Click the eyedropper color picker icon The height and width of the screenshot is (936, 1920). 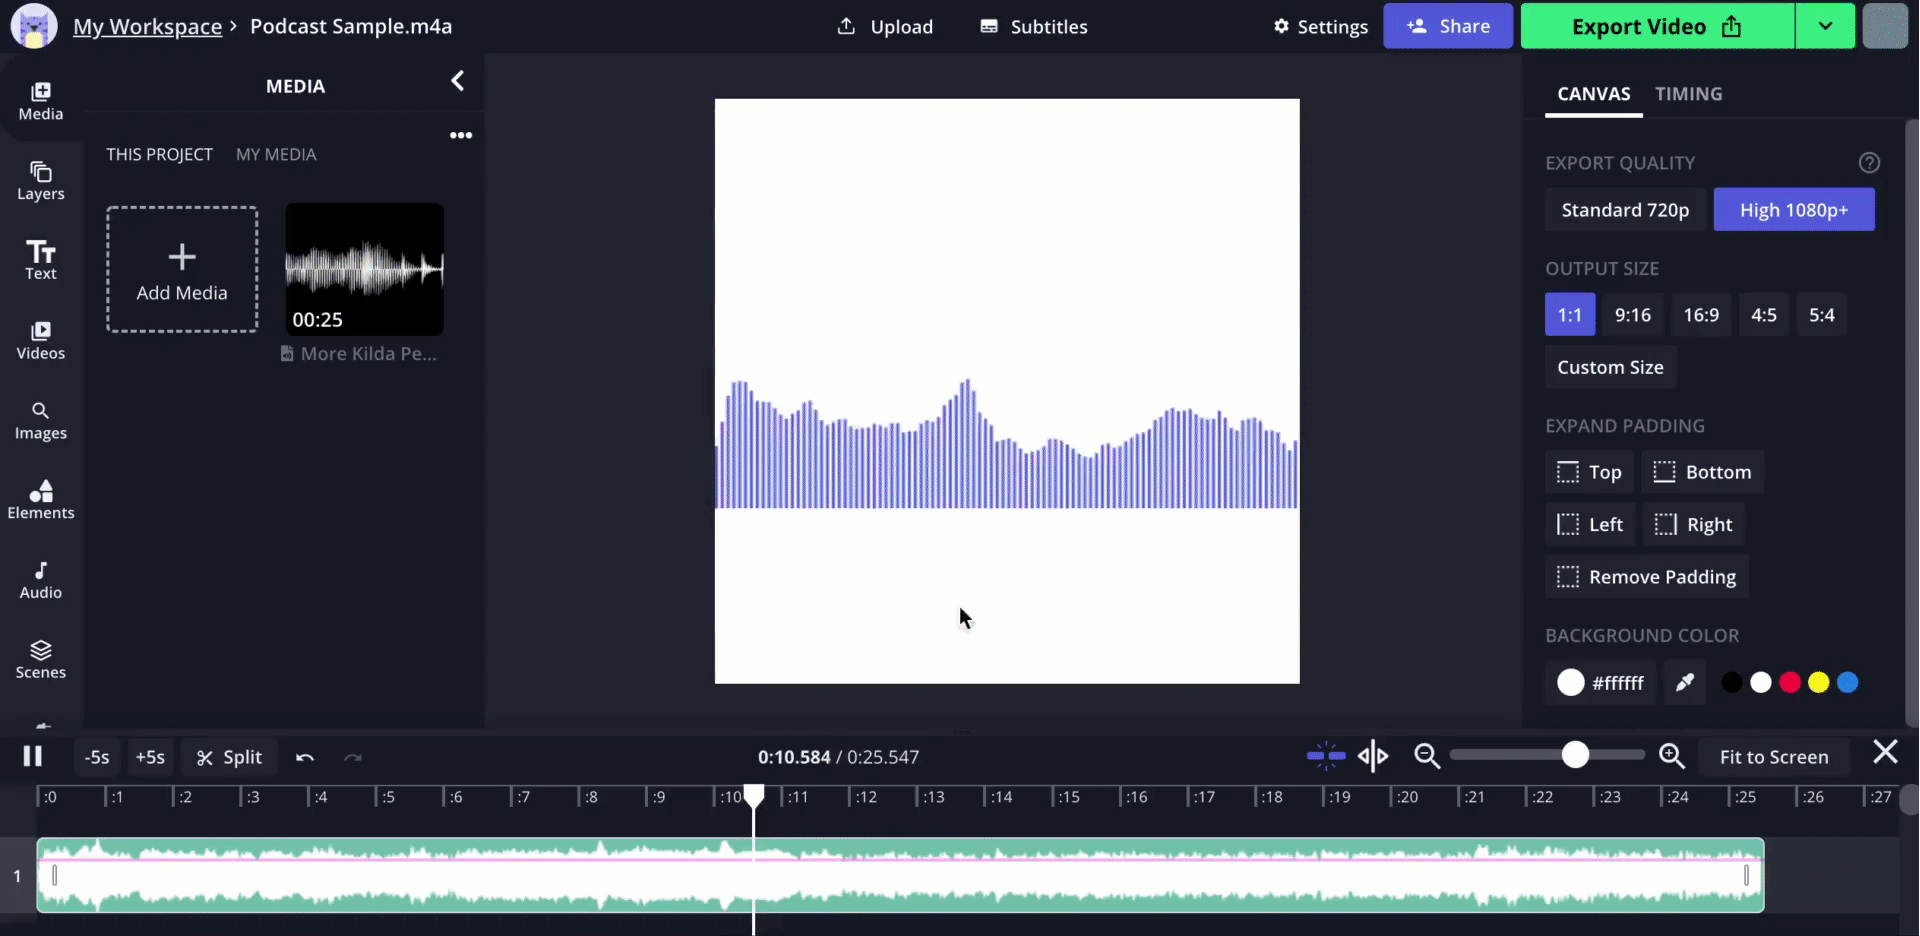(1685, 683)
